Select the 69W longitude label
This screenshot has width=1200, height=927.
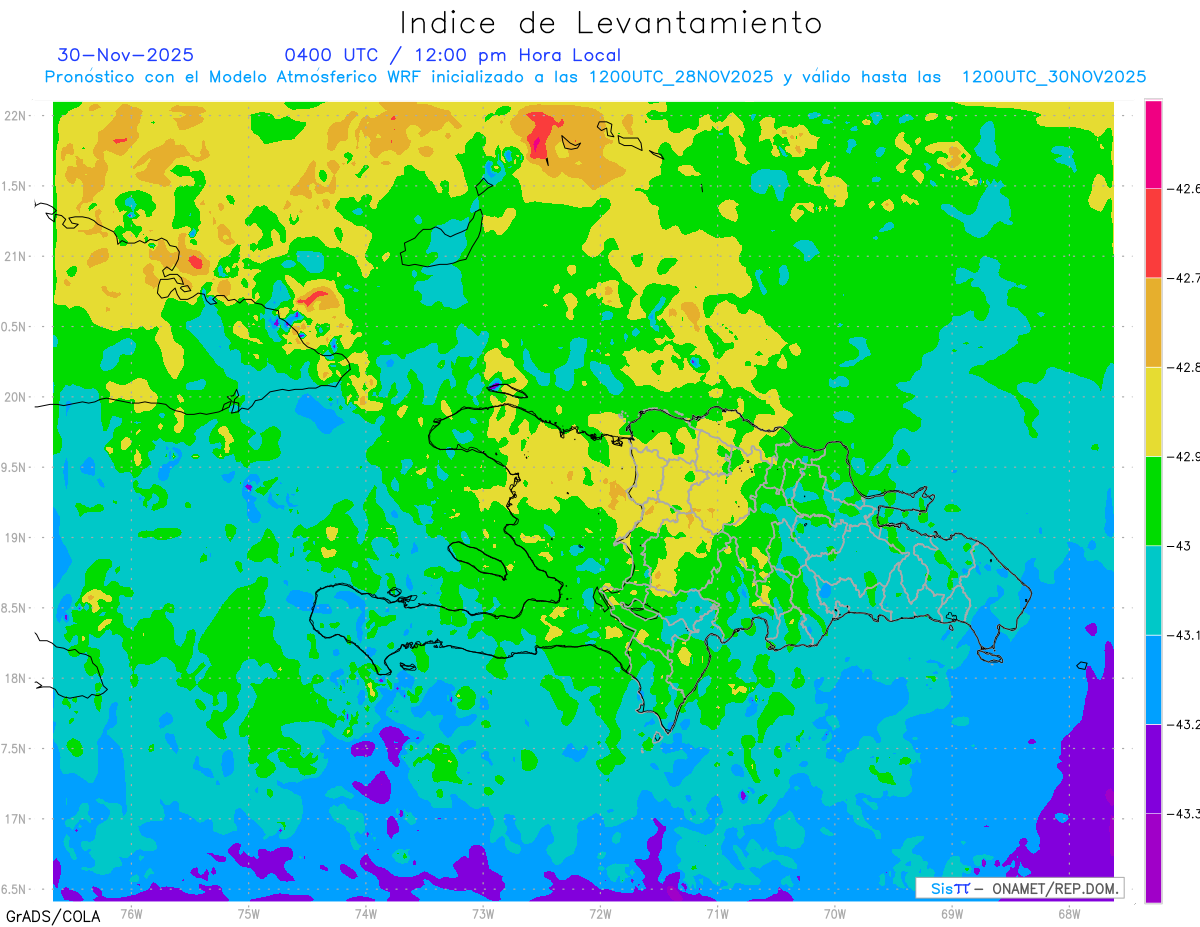(952, 912)
